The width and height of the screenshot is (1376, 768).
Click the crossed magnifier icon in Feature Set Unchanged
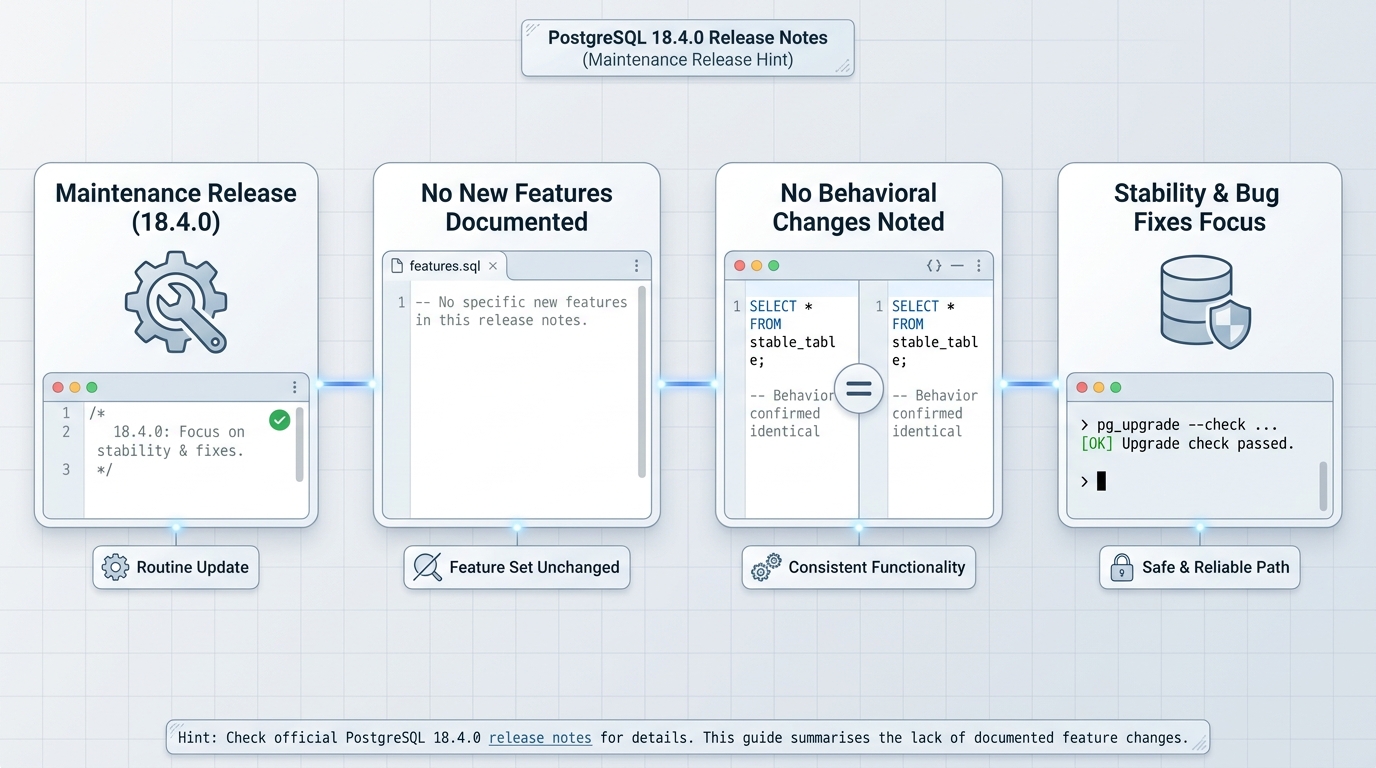[x=428, y=567]
